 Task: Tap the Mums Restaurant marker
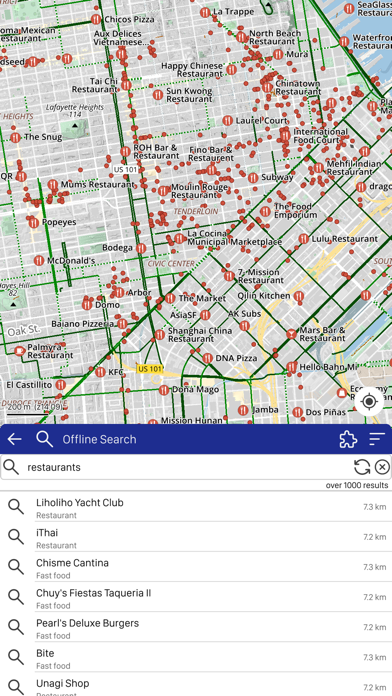[53, 184]
